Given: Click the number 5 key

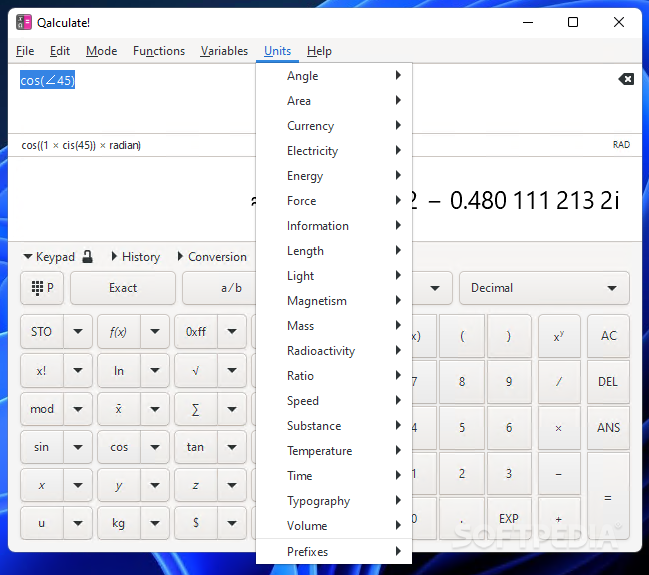Looking at the screenshot, I should [462, 428].
